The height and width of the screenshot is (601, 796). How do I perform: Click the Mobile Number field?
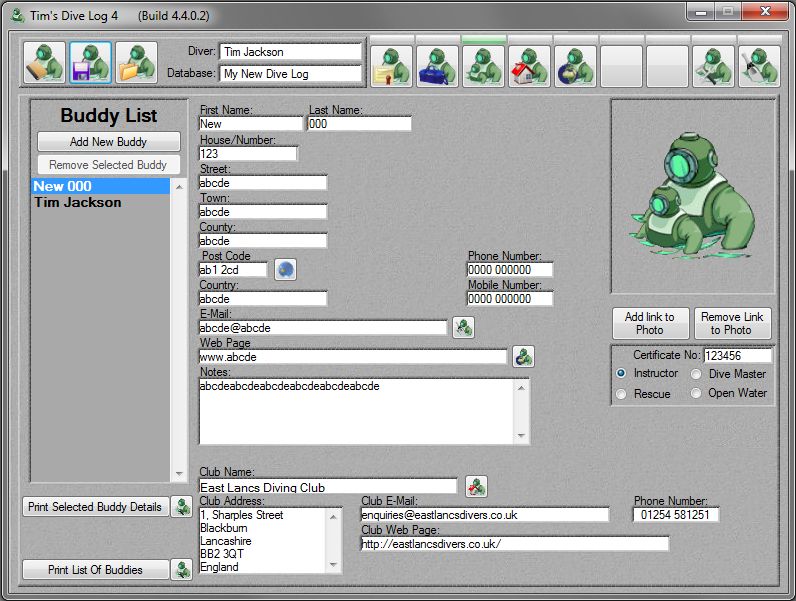tap(510, 298)
